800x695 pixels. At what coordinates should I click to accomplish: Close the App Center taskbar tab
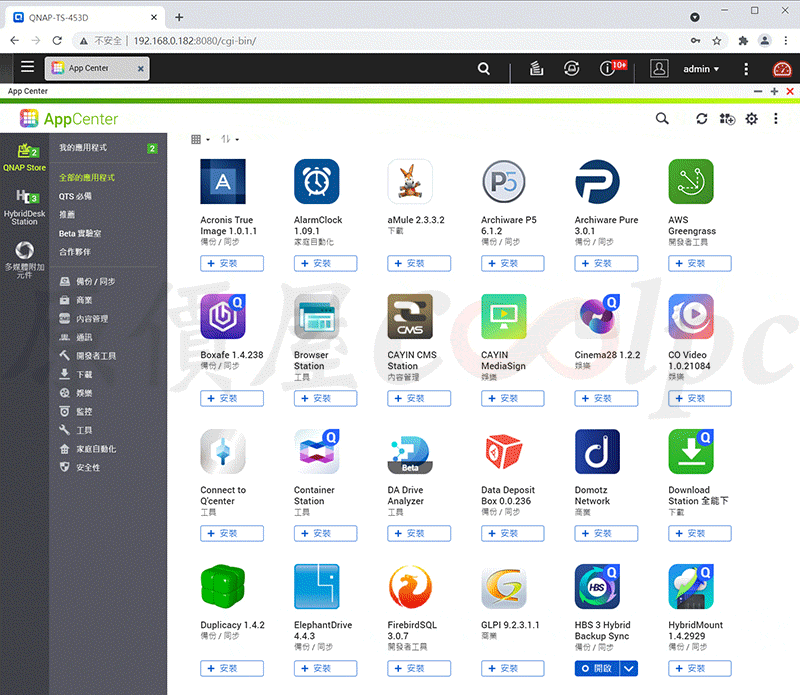click(141, 68)
